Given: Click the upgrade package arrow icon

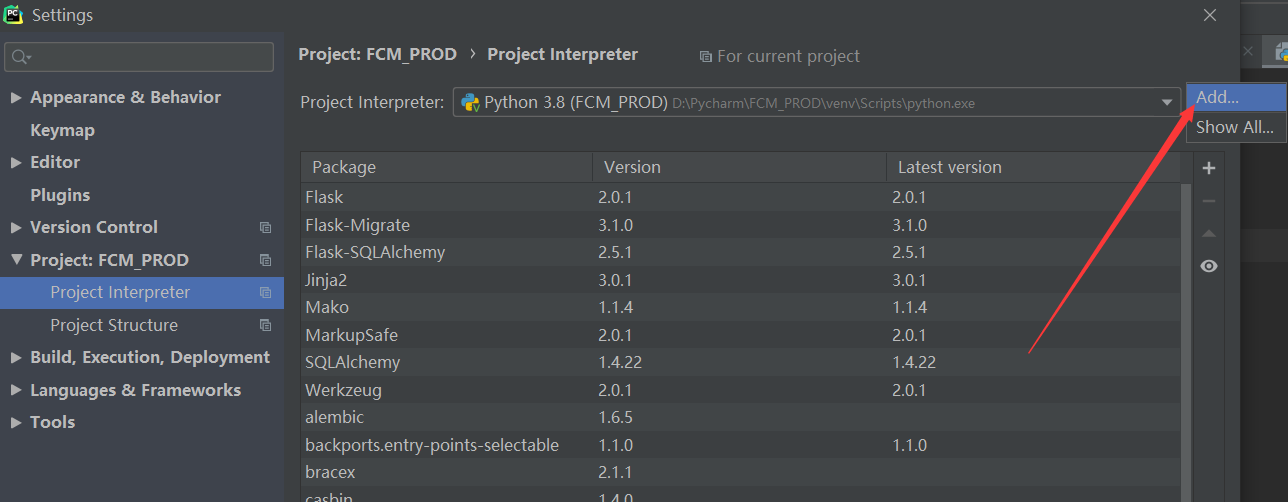Looking at the screenshot, I should [1208, 233].
